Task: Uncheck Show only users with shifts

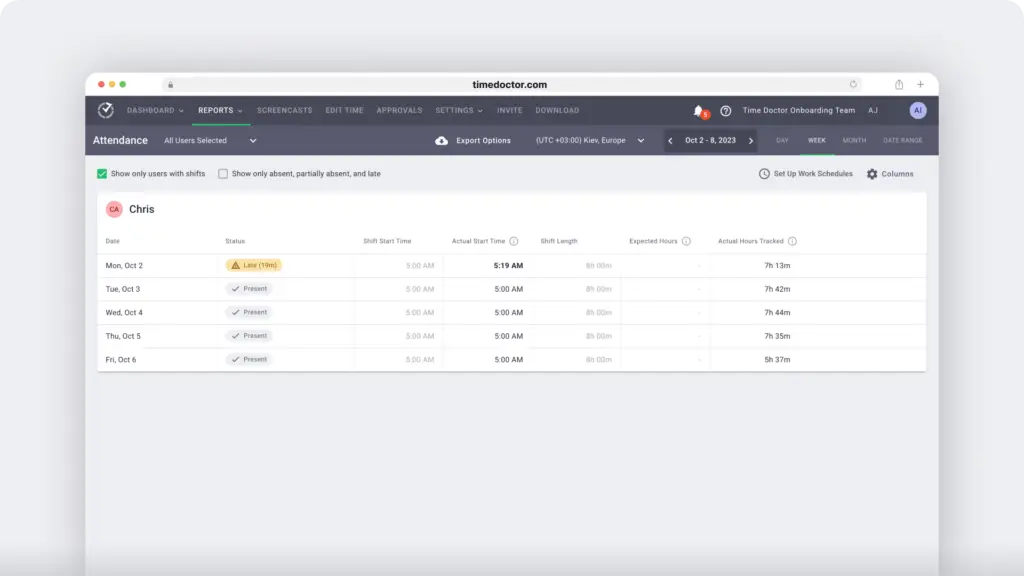Action: click(101, 173)
